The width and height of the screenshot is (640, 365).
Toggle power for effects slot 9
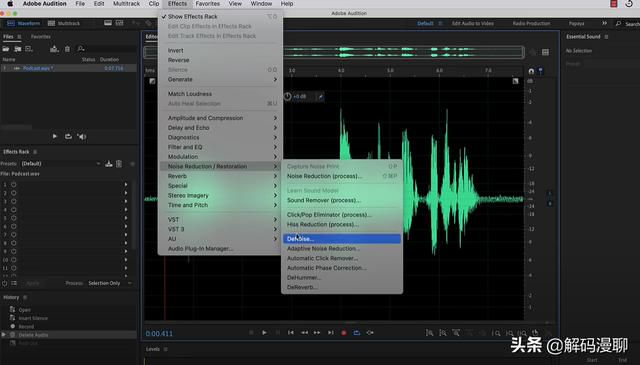(x=14, y=251)
